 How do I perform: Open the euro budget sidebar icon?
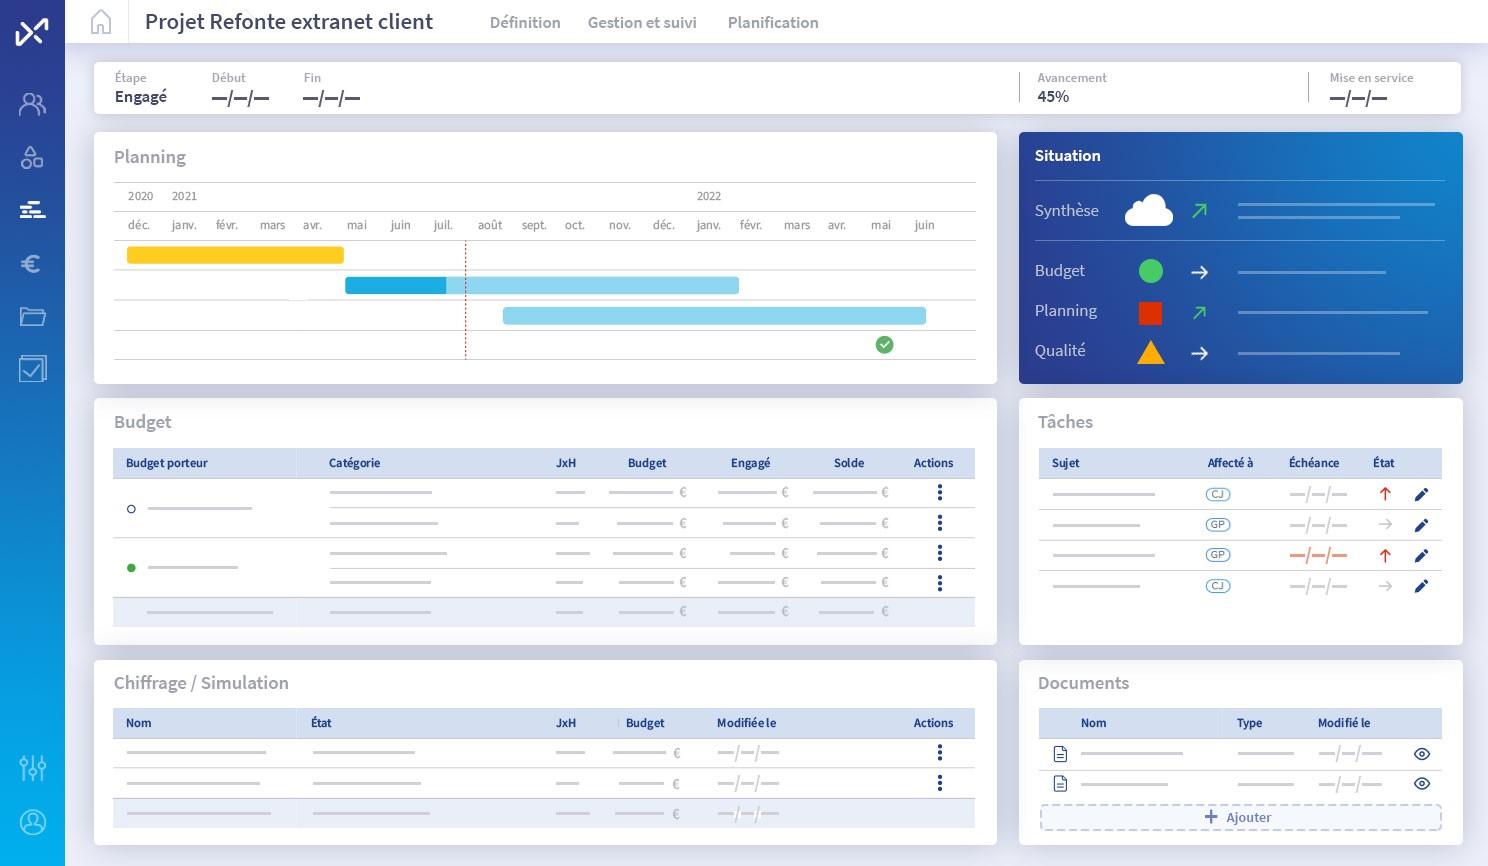(x=32, y=263)
